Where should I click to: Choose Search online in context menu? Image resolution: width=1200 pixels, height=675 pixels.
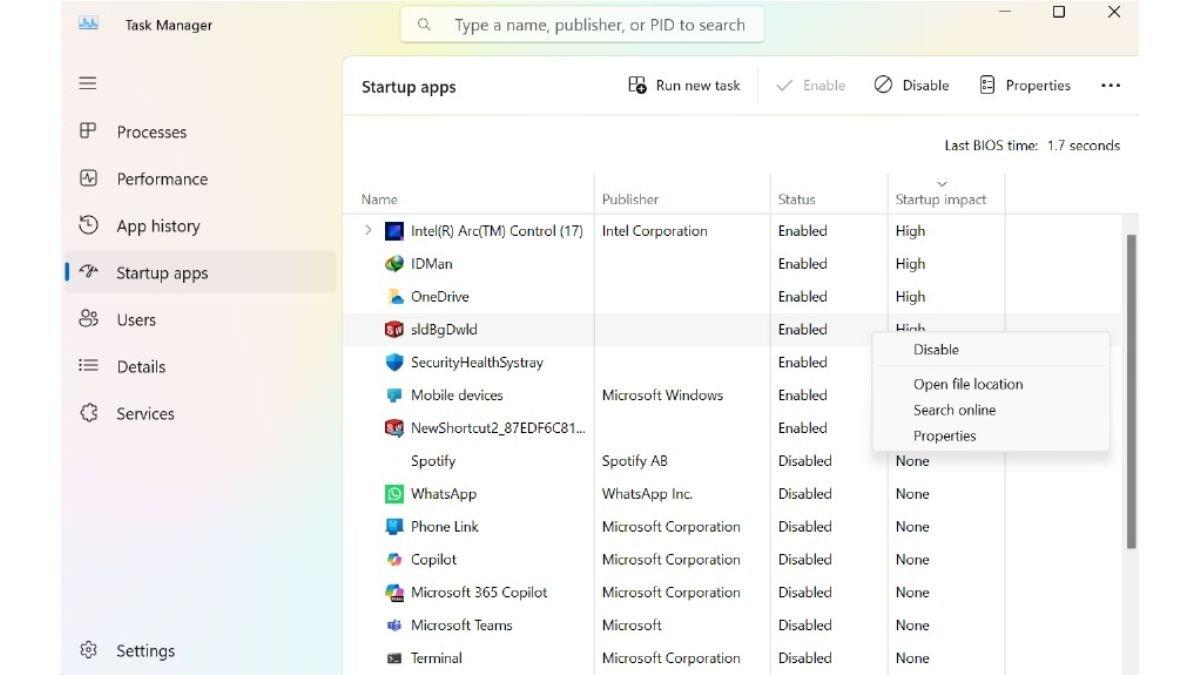(x=954, y=410)
